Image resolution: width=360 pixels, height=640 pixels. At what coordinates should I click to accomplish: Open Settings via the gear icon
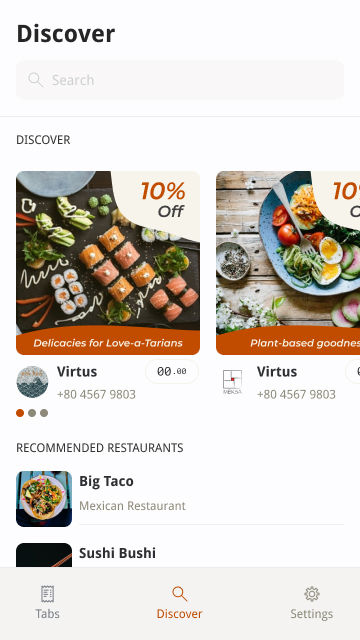[x=312, y=594]
